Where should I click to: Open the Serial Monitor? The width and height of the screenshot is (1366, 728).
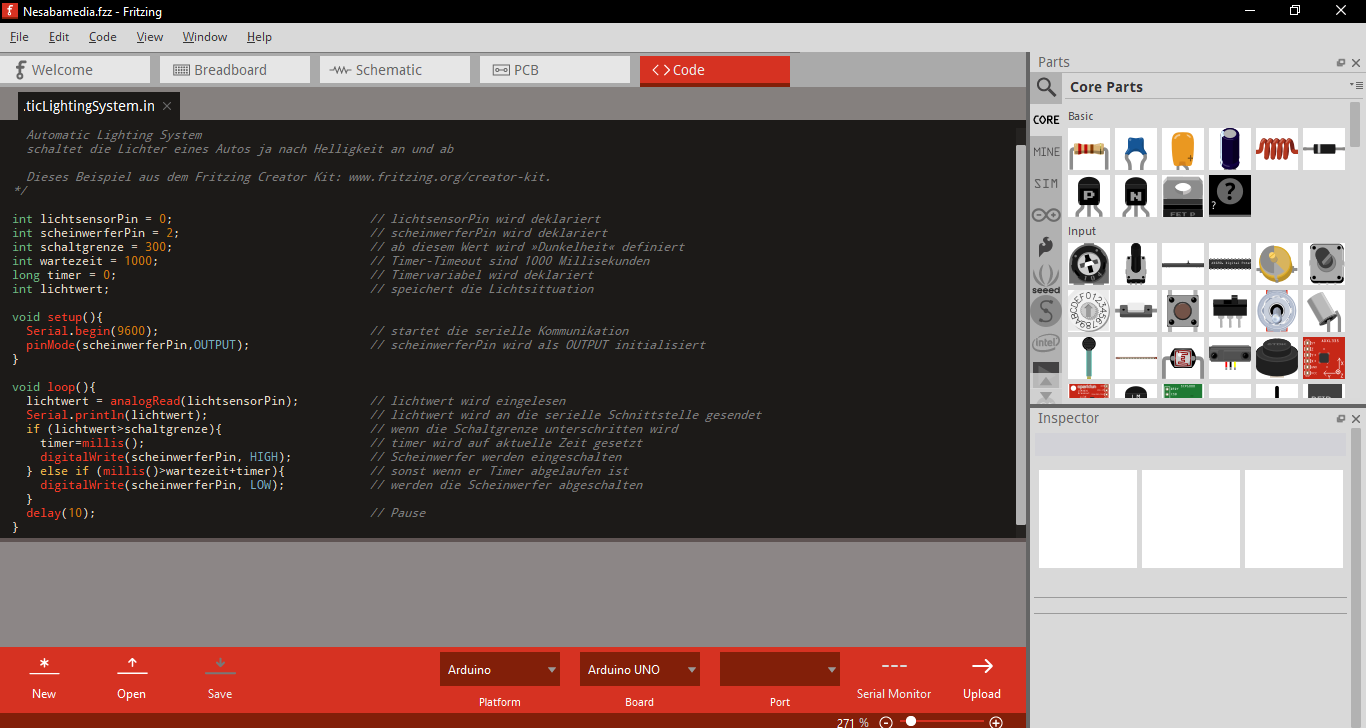click(893, 677)
